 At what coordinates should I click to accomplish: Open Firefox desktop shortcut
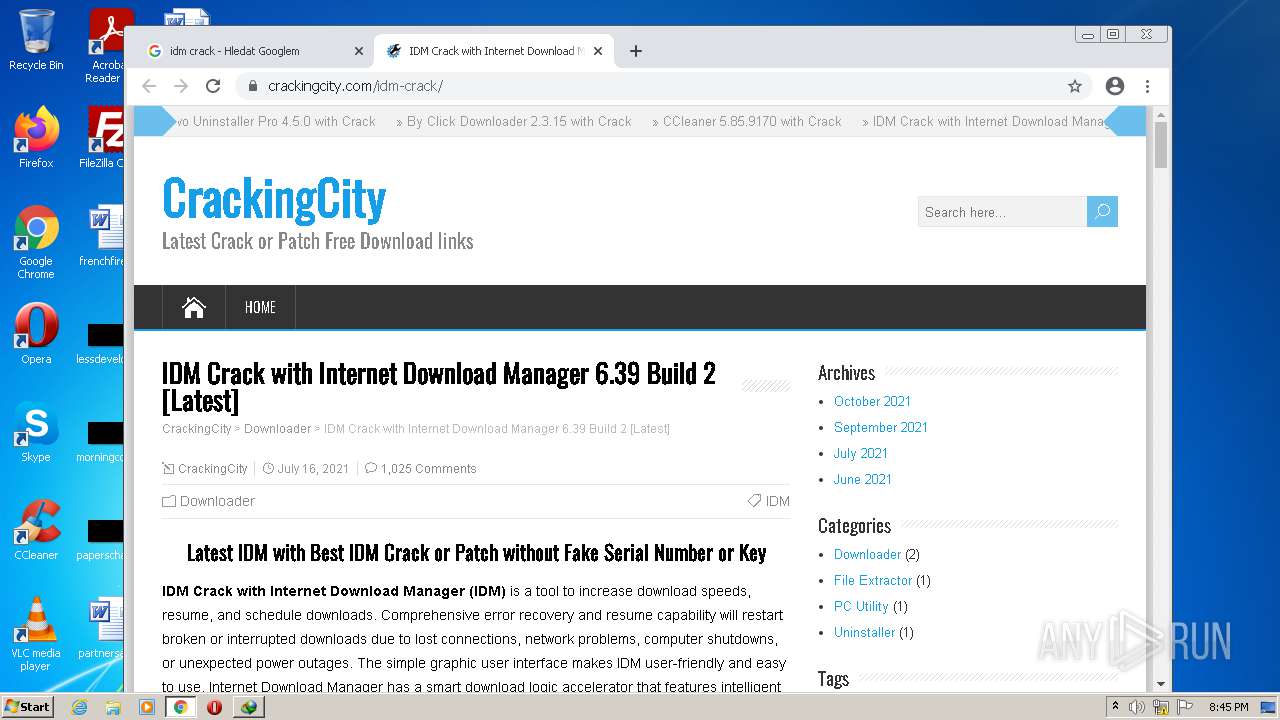(36, 138)
